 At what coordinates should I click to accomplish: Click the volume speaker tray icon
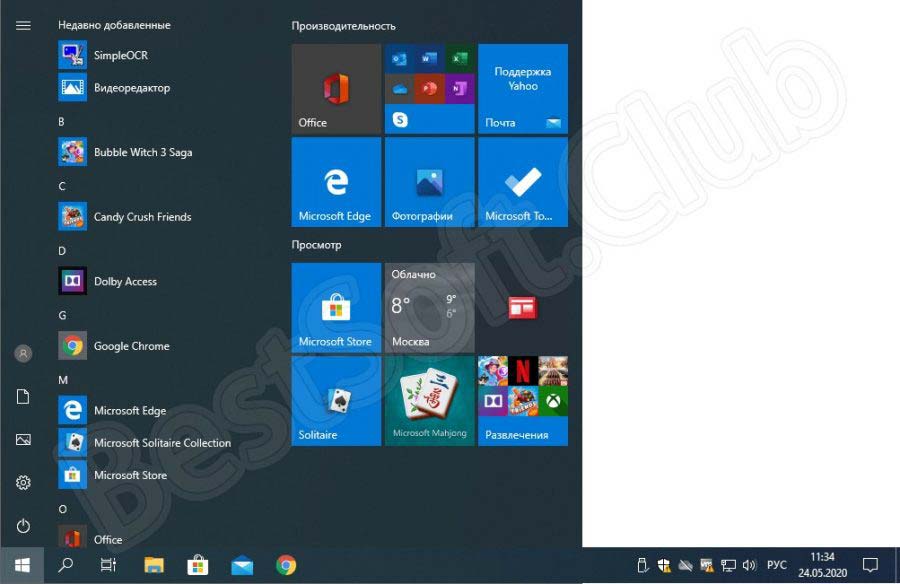point(749,566)
